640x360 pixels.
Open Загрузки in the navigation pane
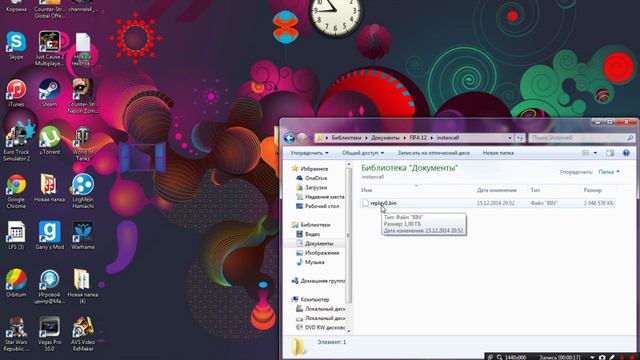[x=312, y=187]
